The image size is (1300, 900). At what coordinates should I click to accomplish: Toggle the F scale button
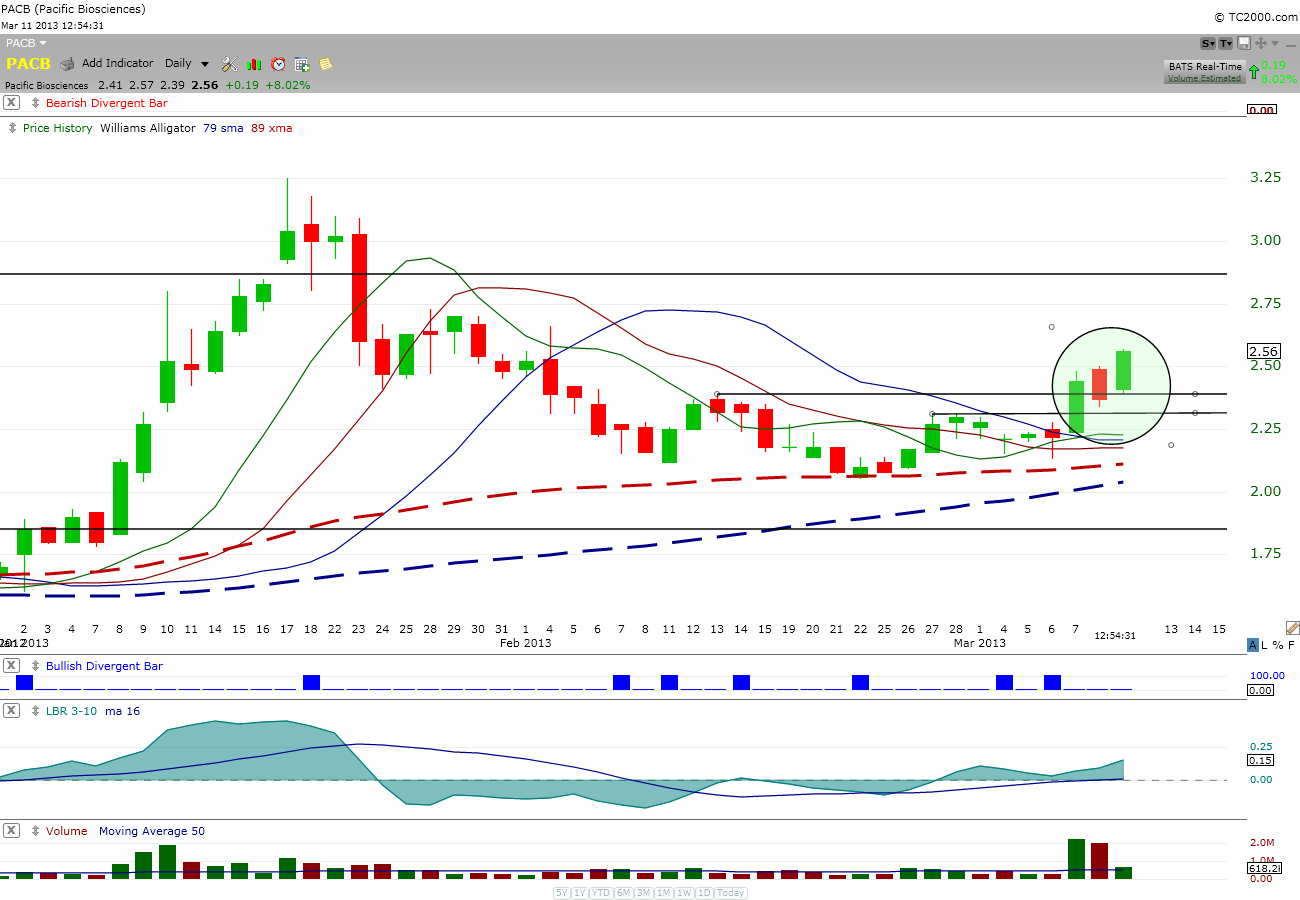[x=1291, y=645]
